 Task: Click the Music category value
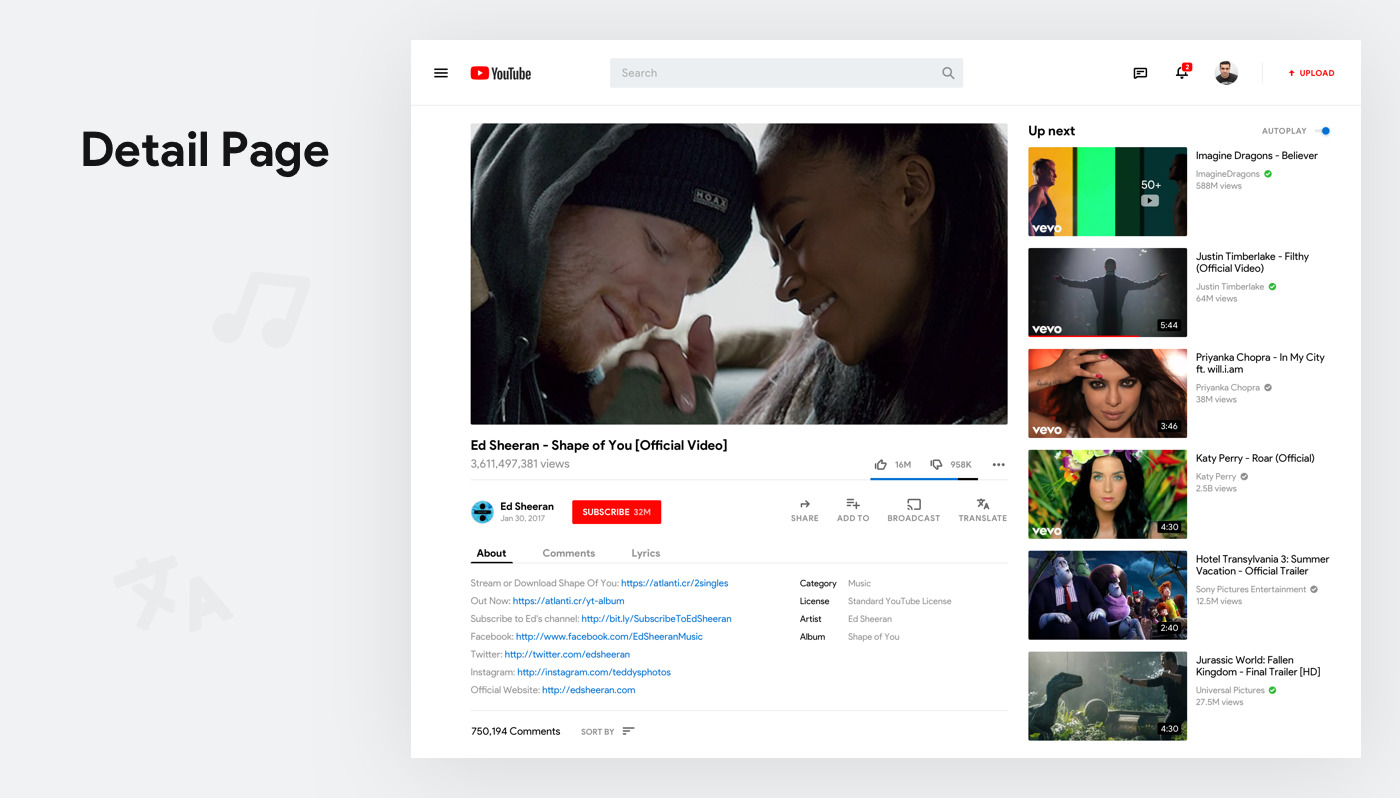point(859,583)
